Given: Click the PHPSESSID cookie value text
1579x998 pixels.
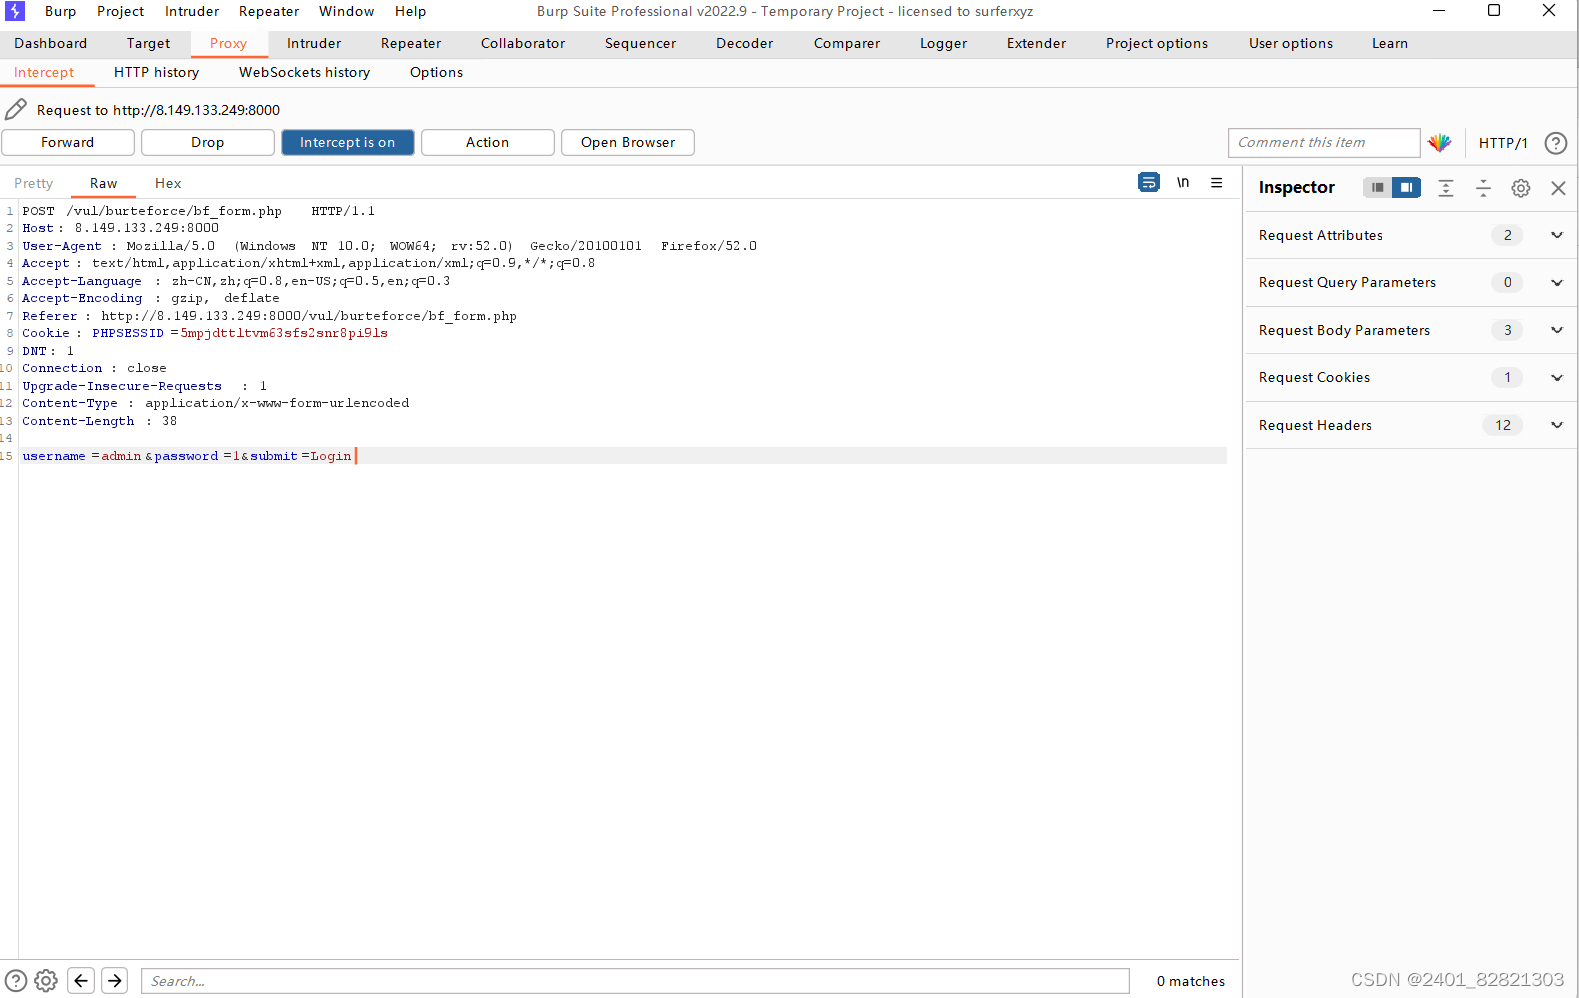Looking at the screenshot, I should point(284,333).
